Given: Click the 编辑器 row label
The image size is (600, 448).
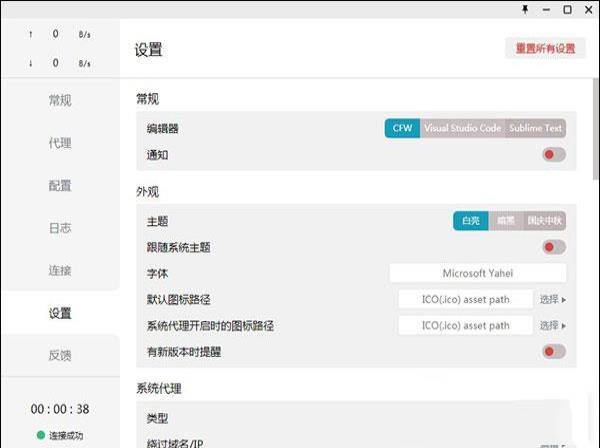Looking at the screenshot, I should tap(163, 129).
